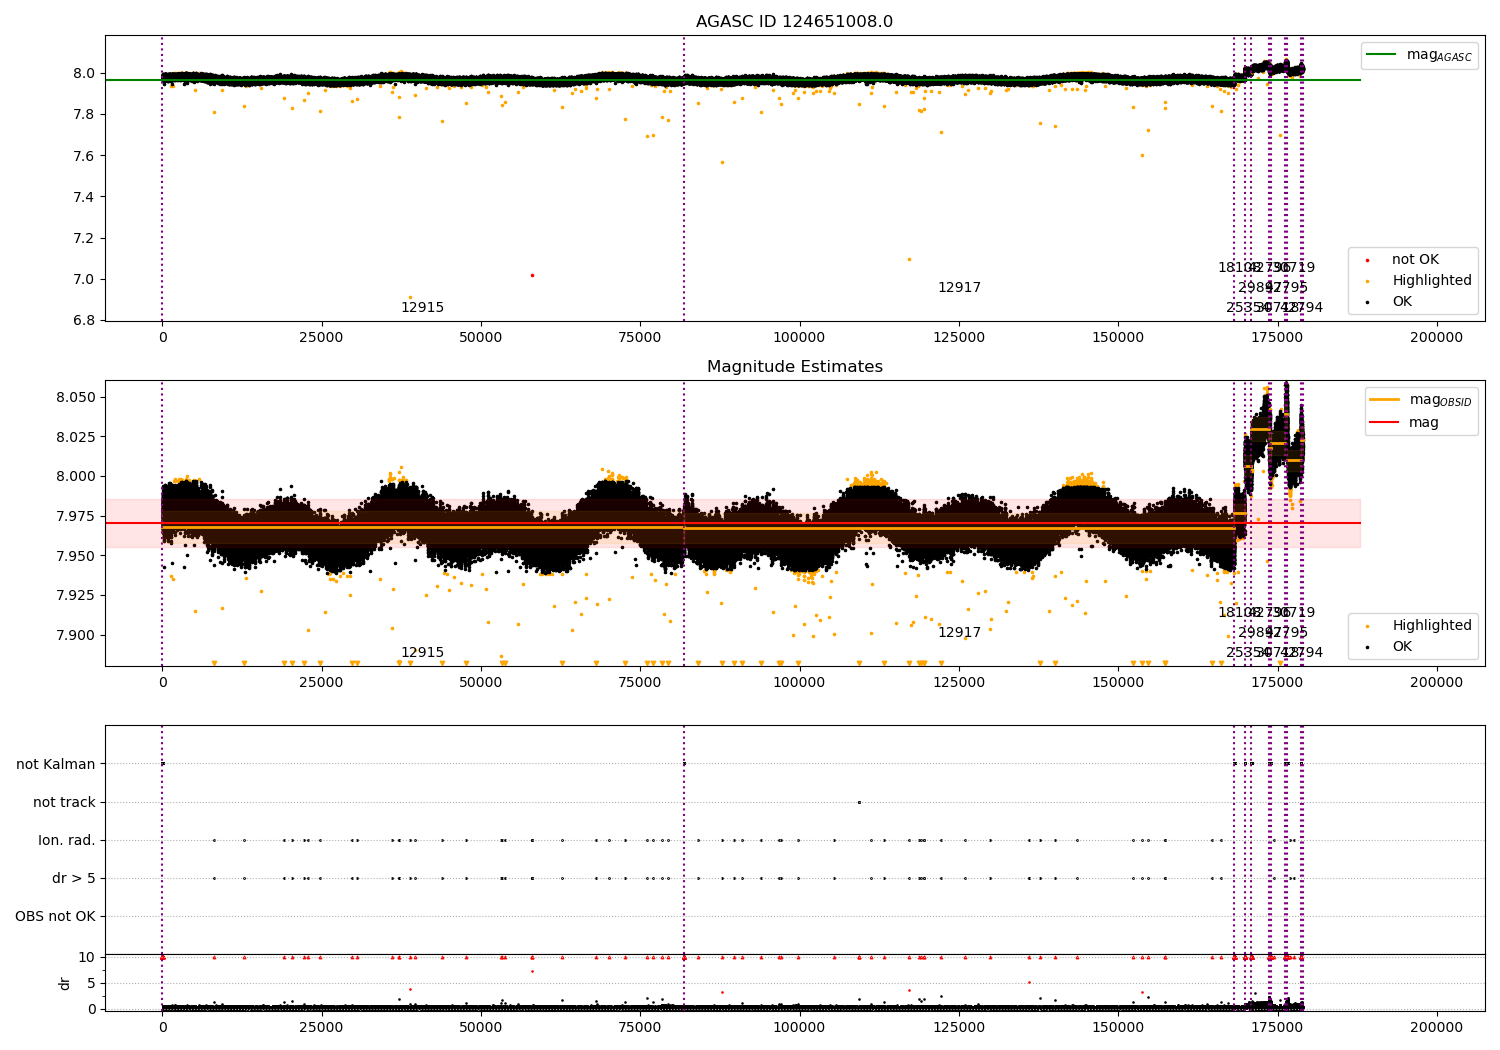Click the orange line sample beside mag OBSID

coord(1384,400)
